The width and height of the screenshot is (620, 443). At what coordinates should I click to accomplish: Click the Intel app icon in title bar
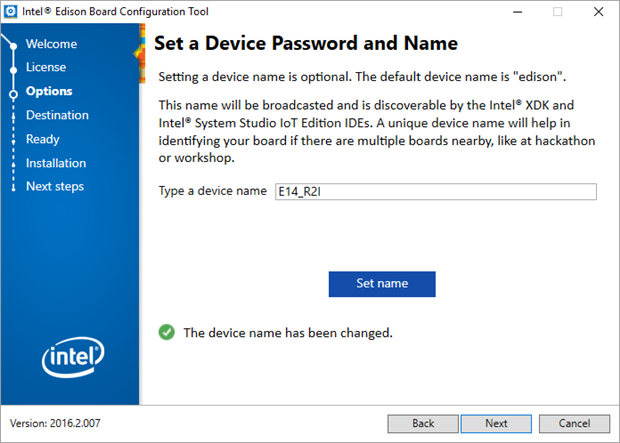pyautogui.click(x=11, y=11)
